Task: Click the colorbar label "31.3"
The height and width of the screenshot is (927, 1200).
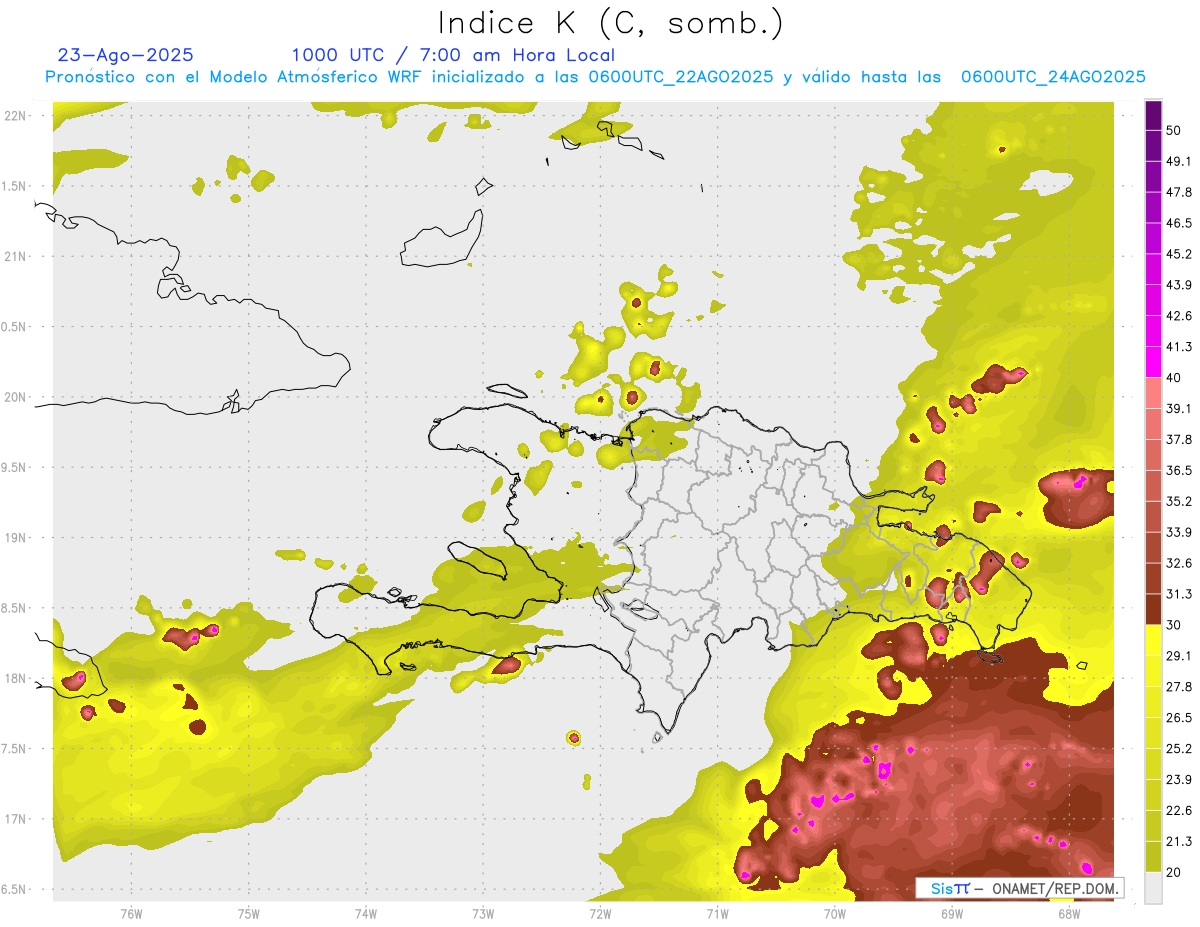Action: 1179,595
